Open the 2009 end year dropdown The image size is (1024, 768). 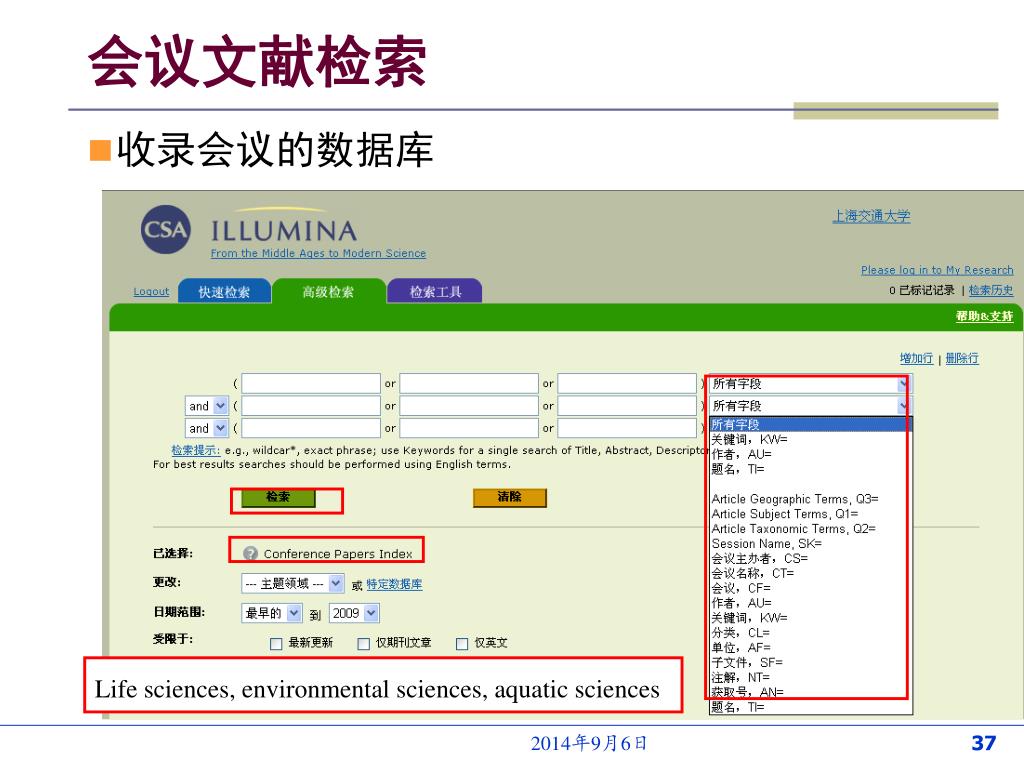(371, 613)
